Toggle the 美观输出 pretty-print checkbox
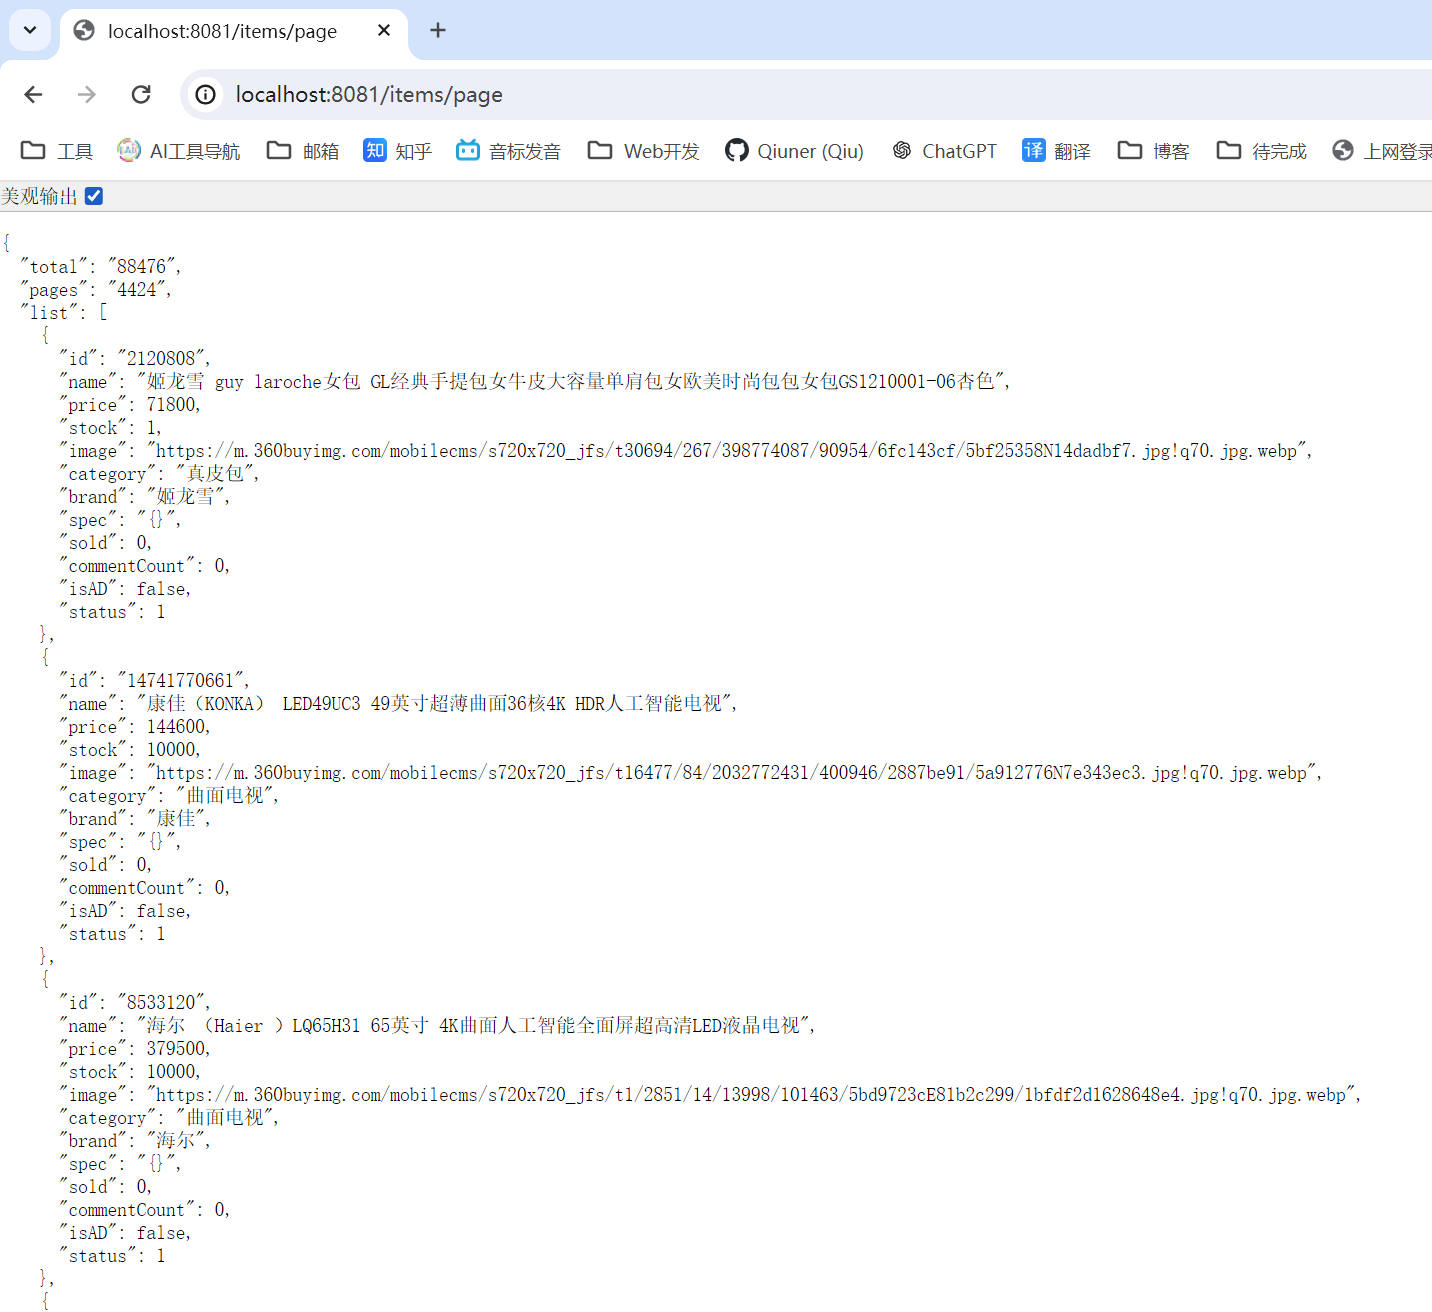The image size is (1432, 1312). coord(94,196)
